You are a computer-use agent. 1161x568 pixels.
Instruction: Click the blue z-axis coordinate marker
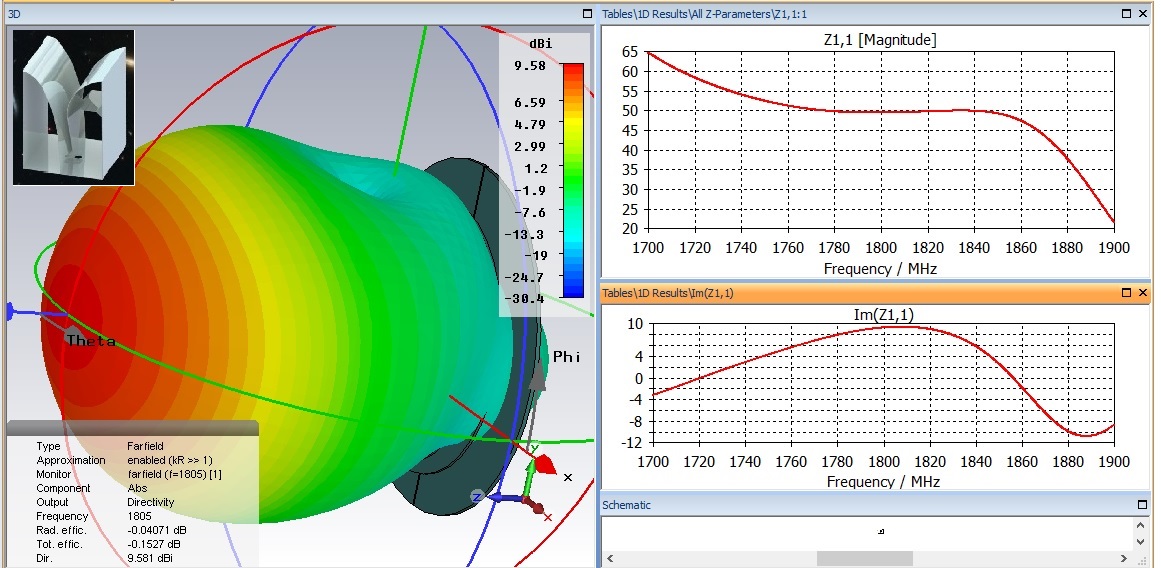pyautogui.click(x=478, y=496)
